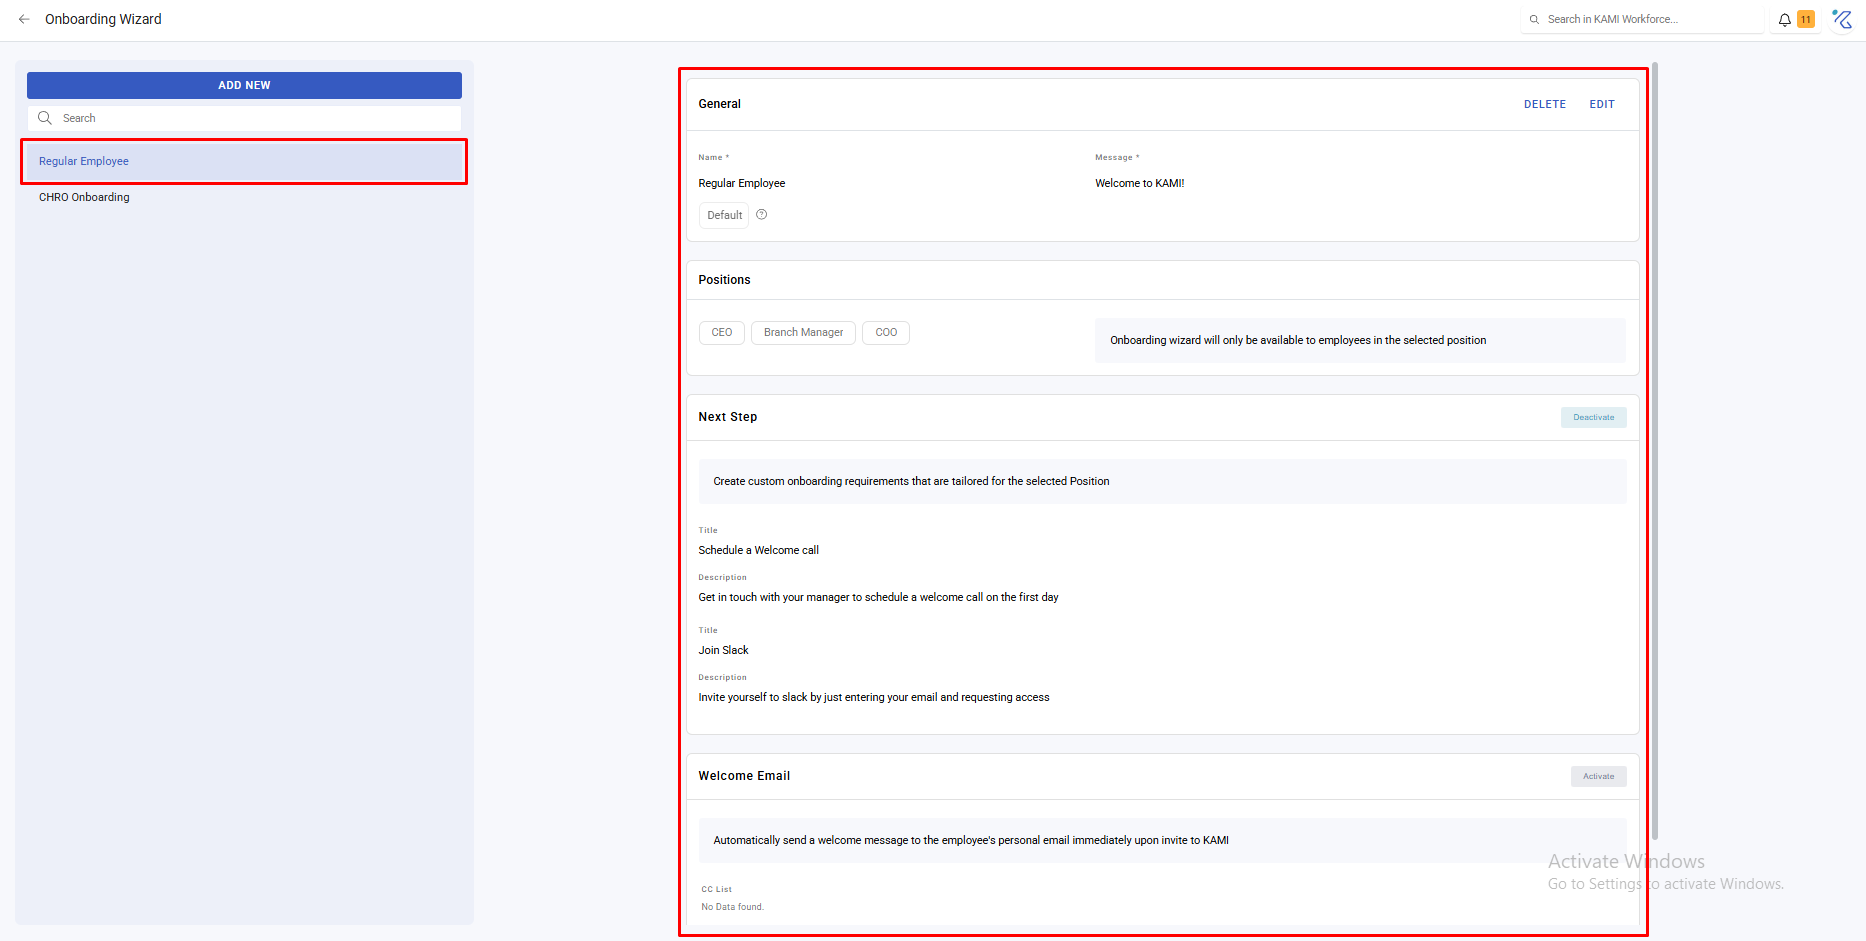Screen dimensions: 1866x941
Task: Click the COO position chip
Action: [886, 332]
